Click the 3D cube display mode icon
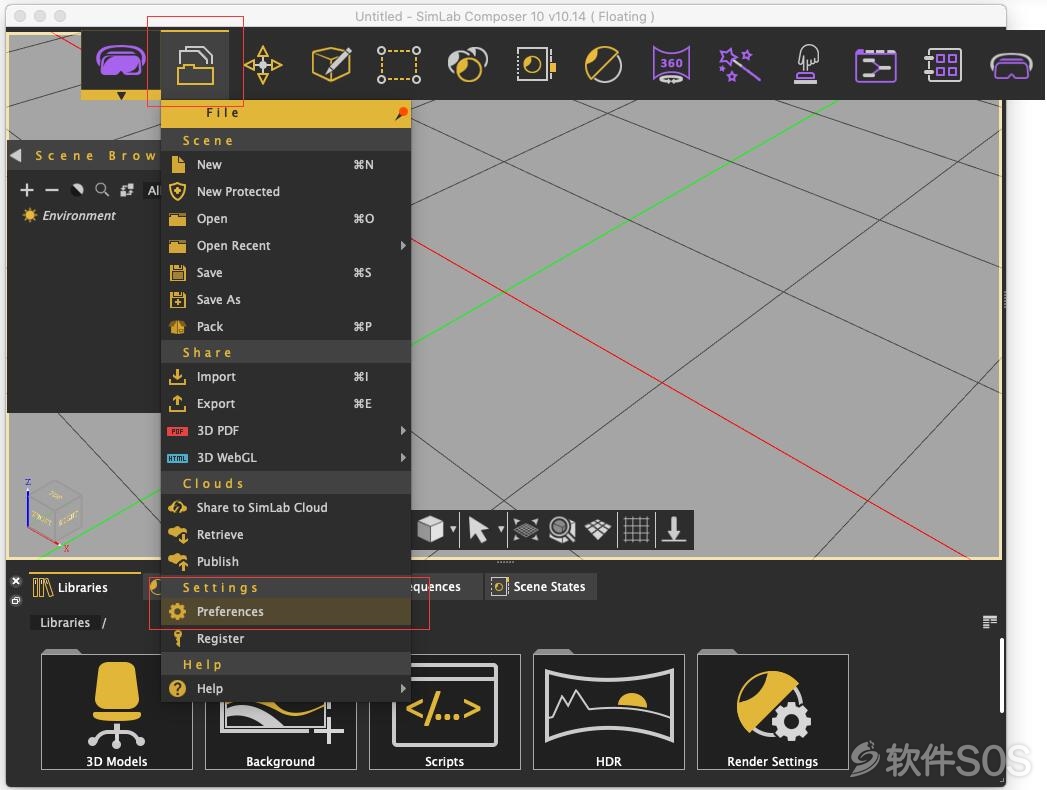 [x=430, y=530]
